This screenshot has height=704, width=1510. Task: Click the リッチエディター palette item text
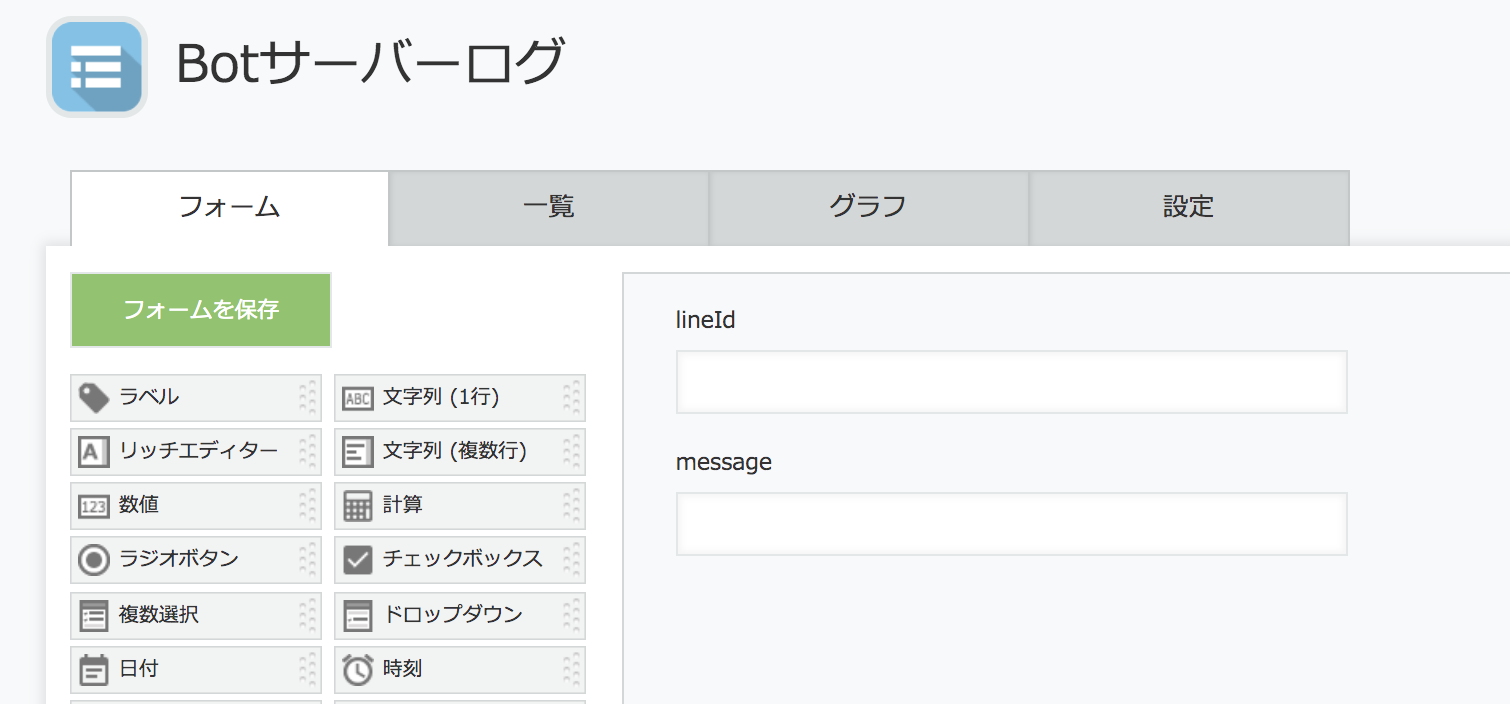click(199, 451)
